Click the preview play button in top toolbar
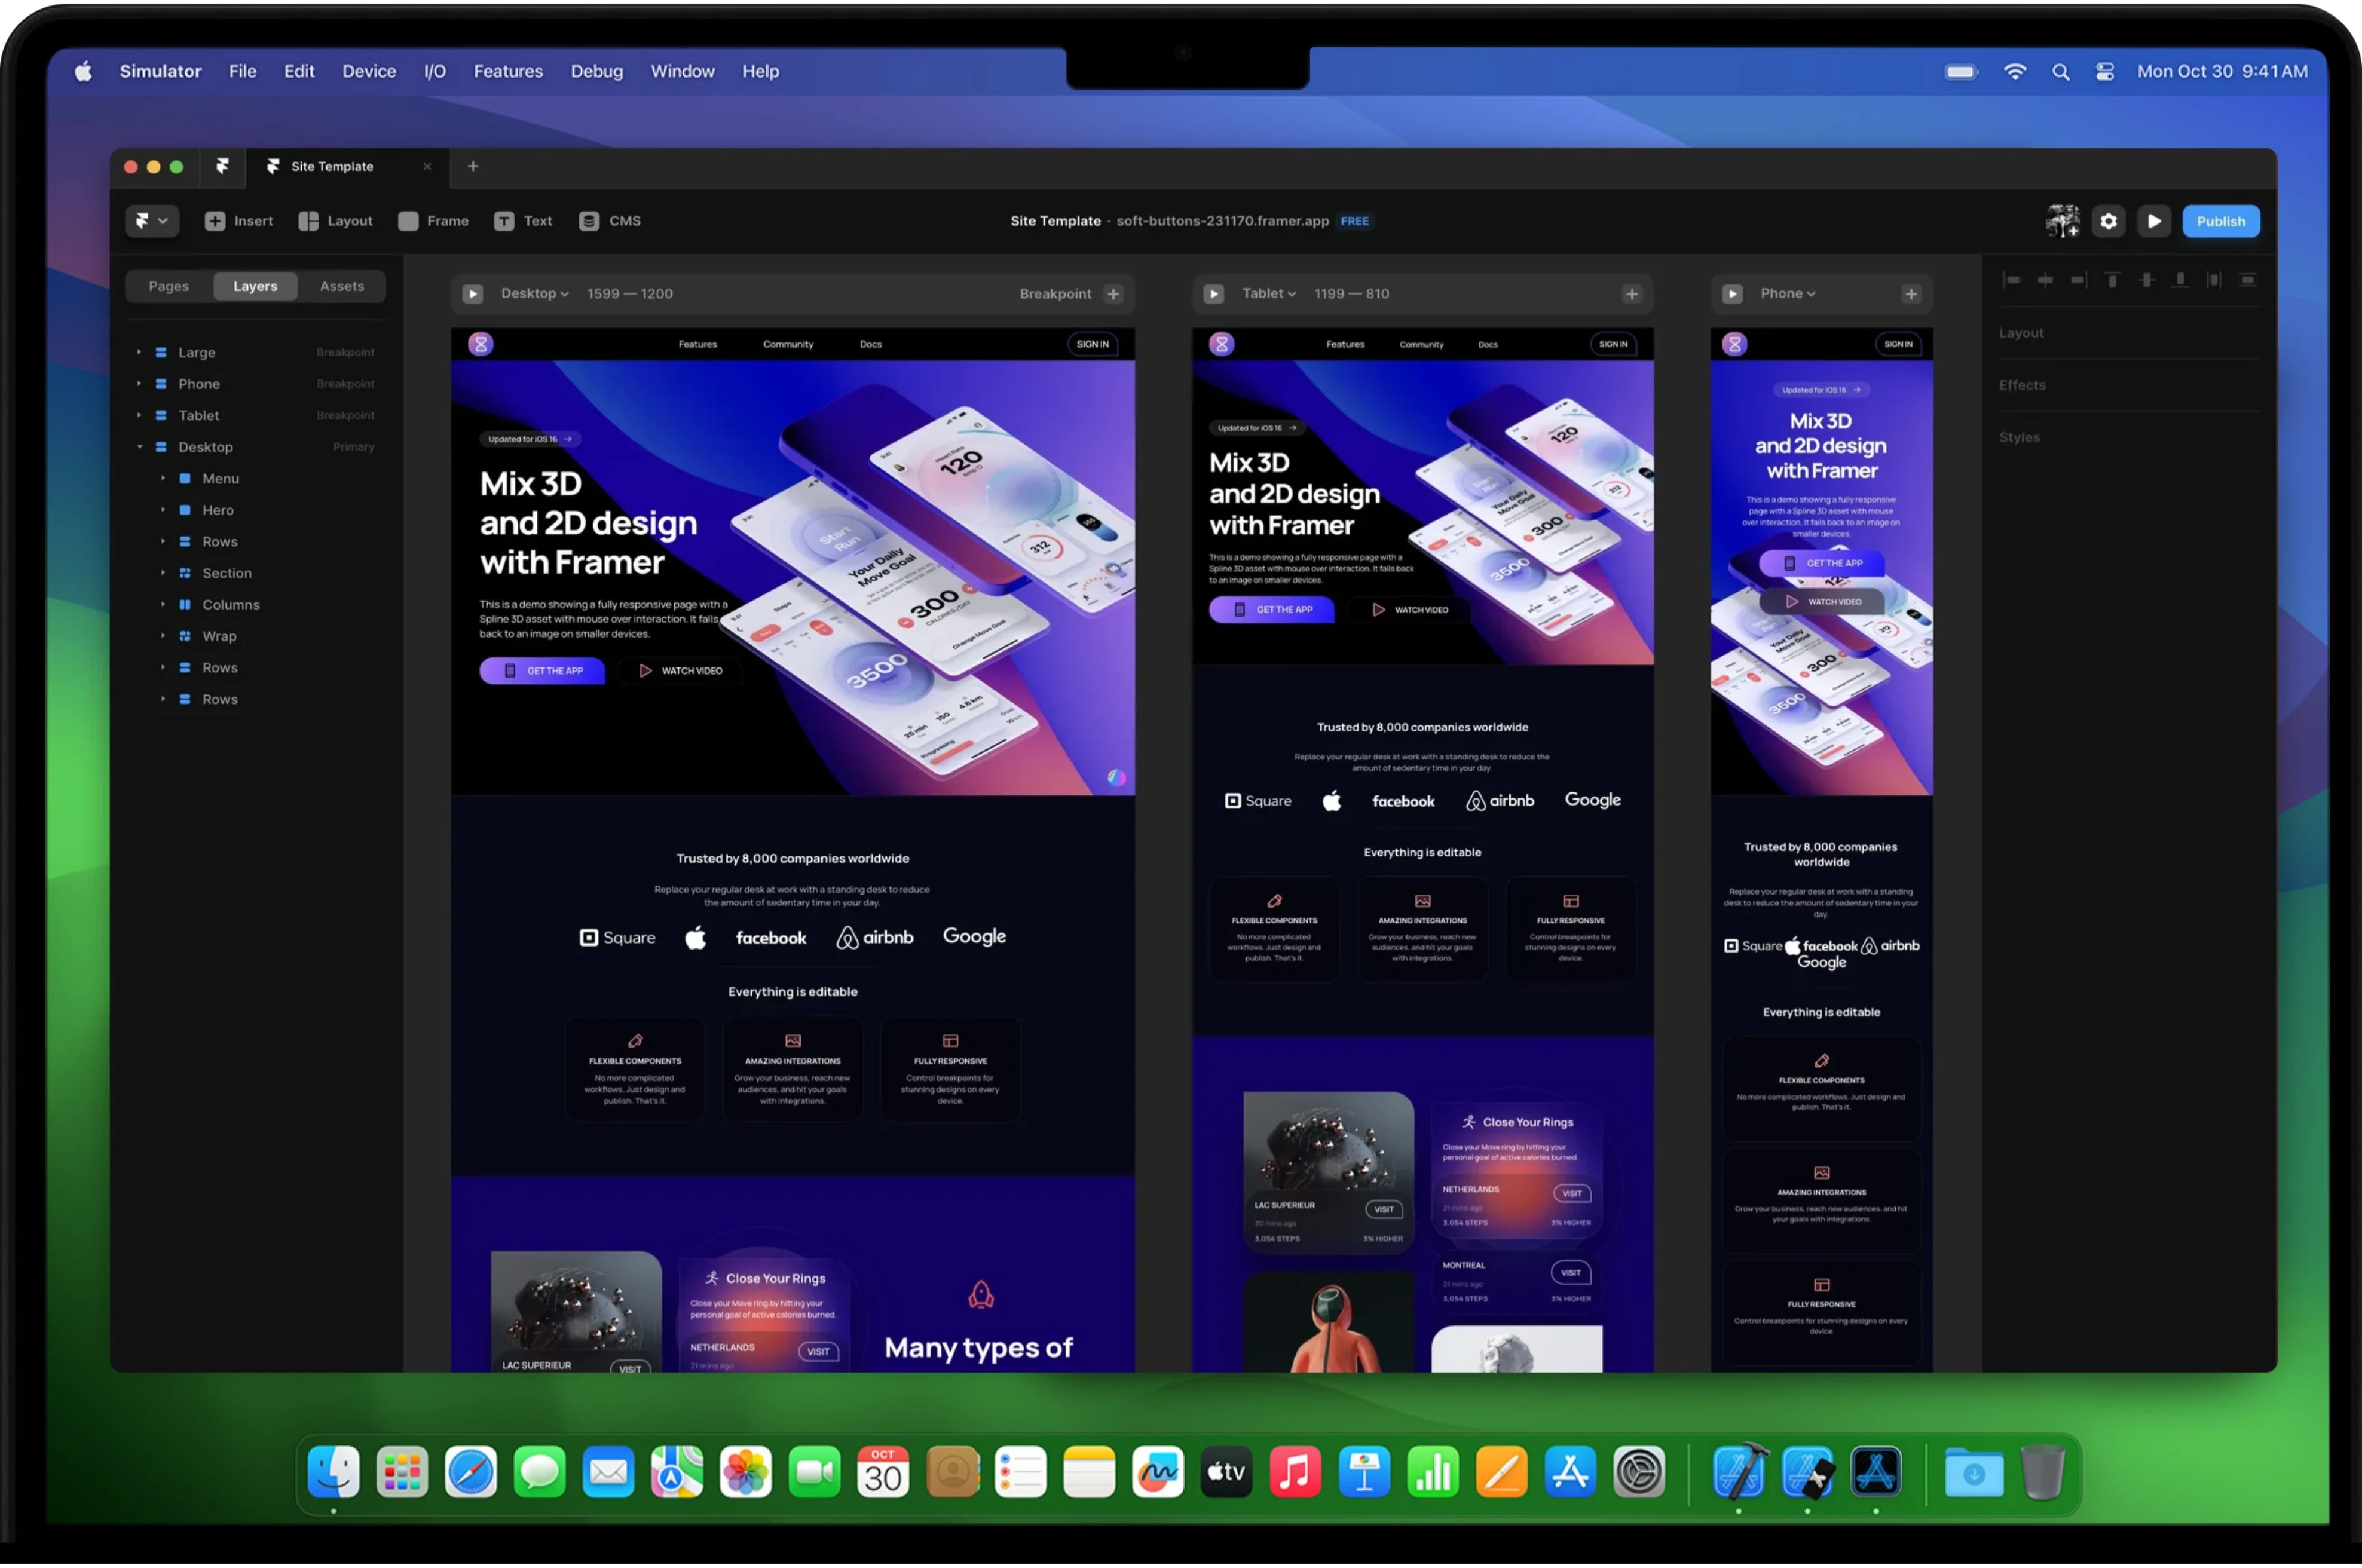 [2154, 221]
